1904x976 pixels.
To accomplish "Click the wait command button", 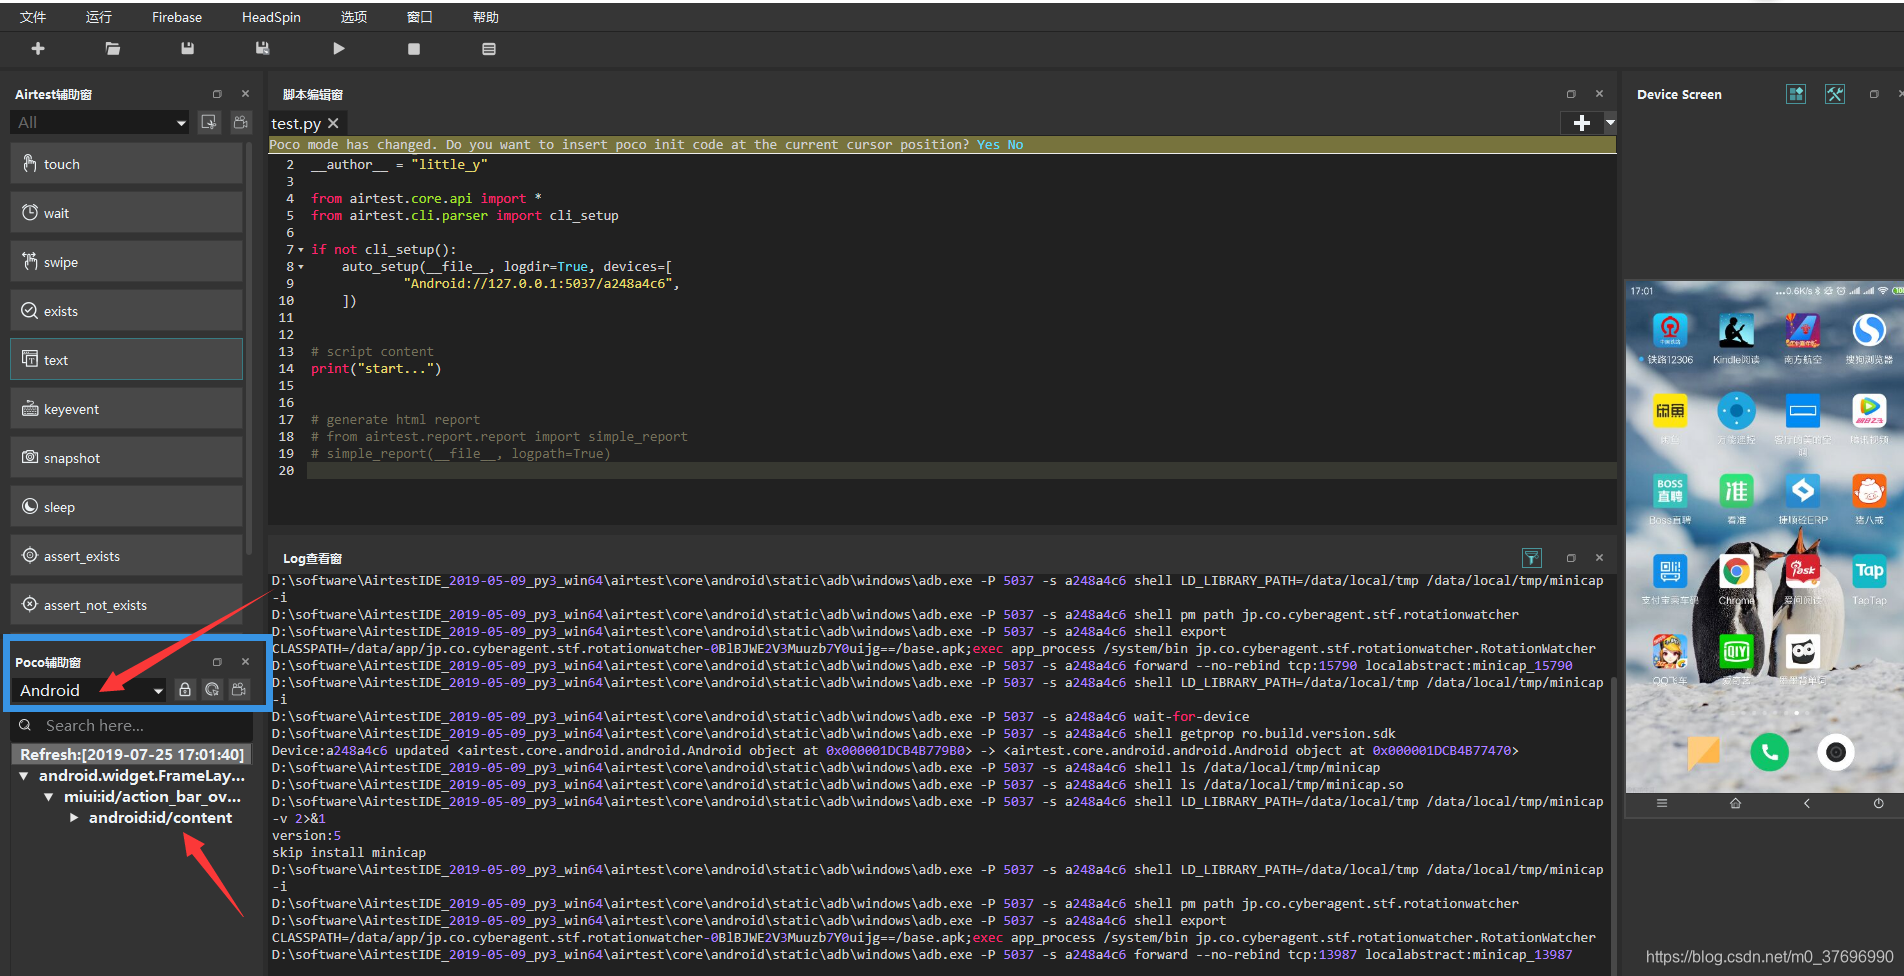I will [127, 213].
